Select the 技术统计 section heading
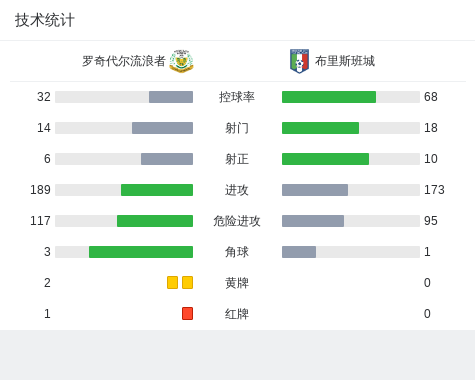The height and width of the screenshot is (380, 475). pos(45,20)
